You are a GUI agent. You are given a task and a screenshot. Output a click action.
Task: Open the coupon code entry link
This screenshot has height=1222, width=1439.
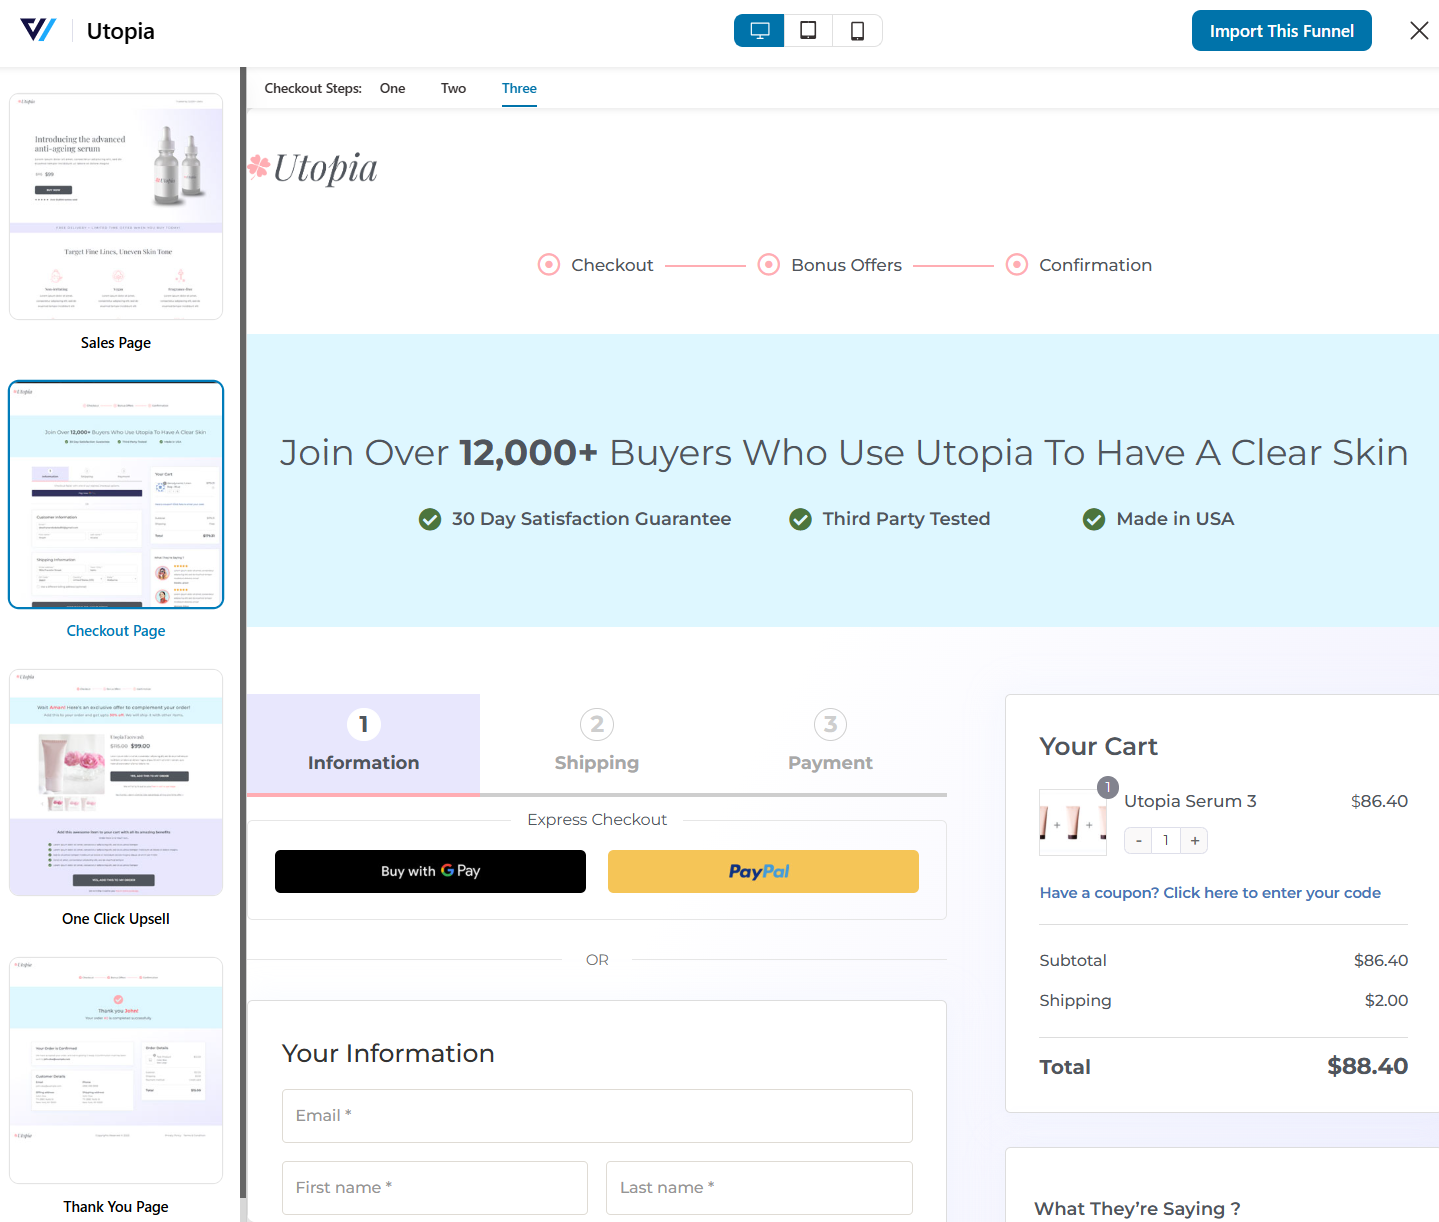coord(1210,893)
